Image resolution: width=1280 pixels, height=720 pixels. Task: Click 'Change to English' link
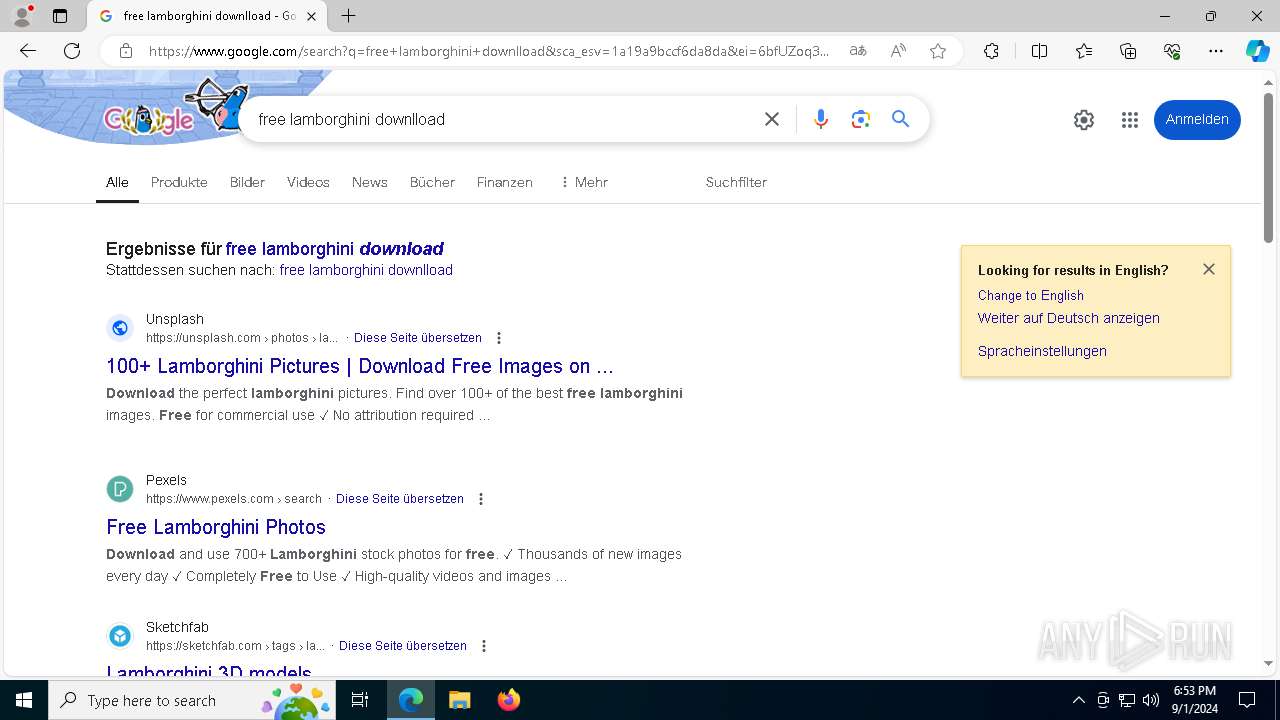click(1031, 295)
